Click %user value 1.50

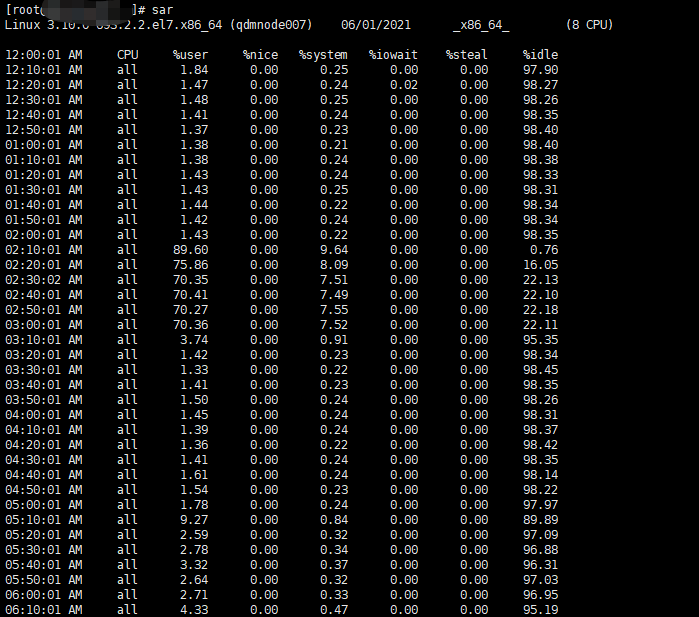point(194,400)
